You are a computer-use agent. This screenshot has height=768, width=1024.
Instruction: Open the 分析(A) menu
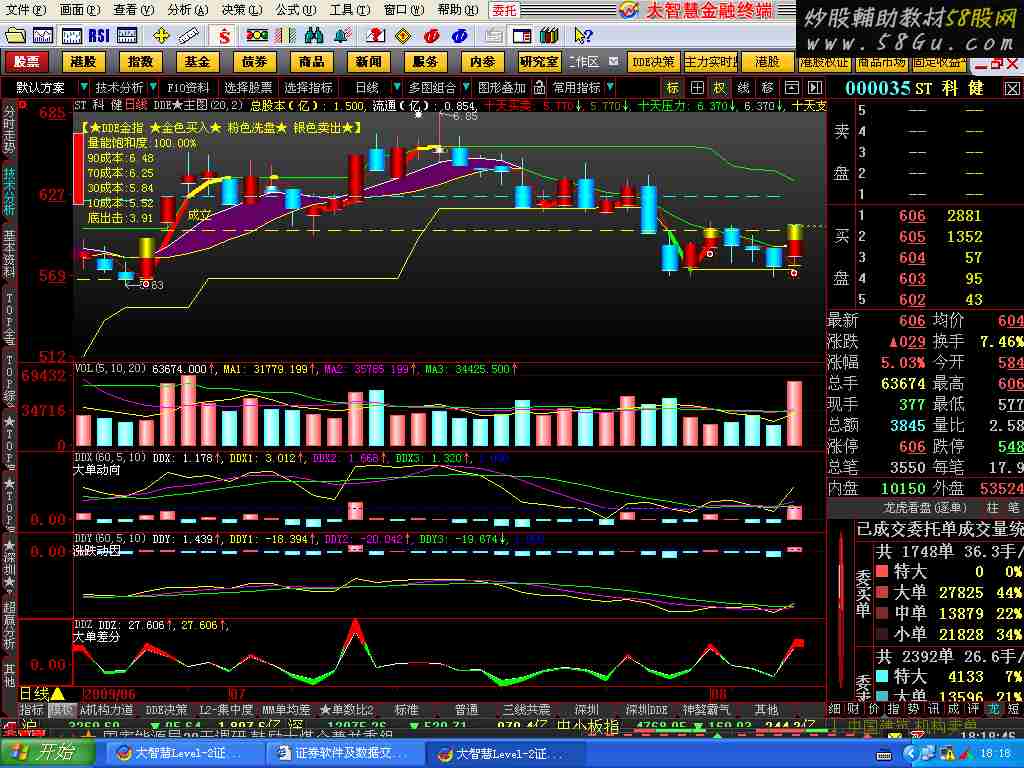click(x=187, y=10)
